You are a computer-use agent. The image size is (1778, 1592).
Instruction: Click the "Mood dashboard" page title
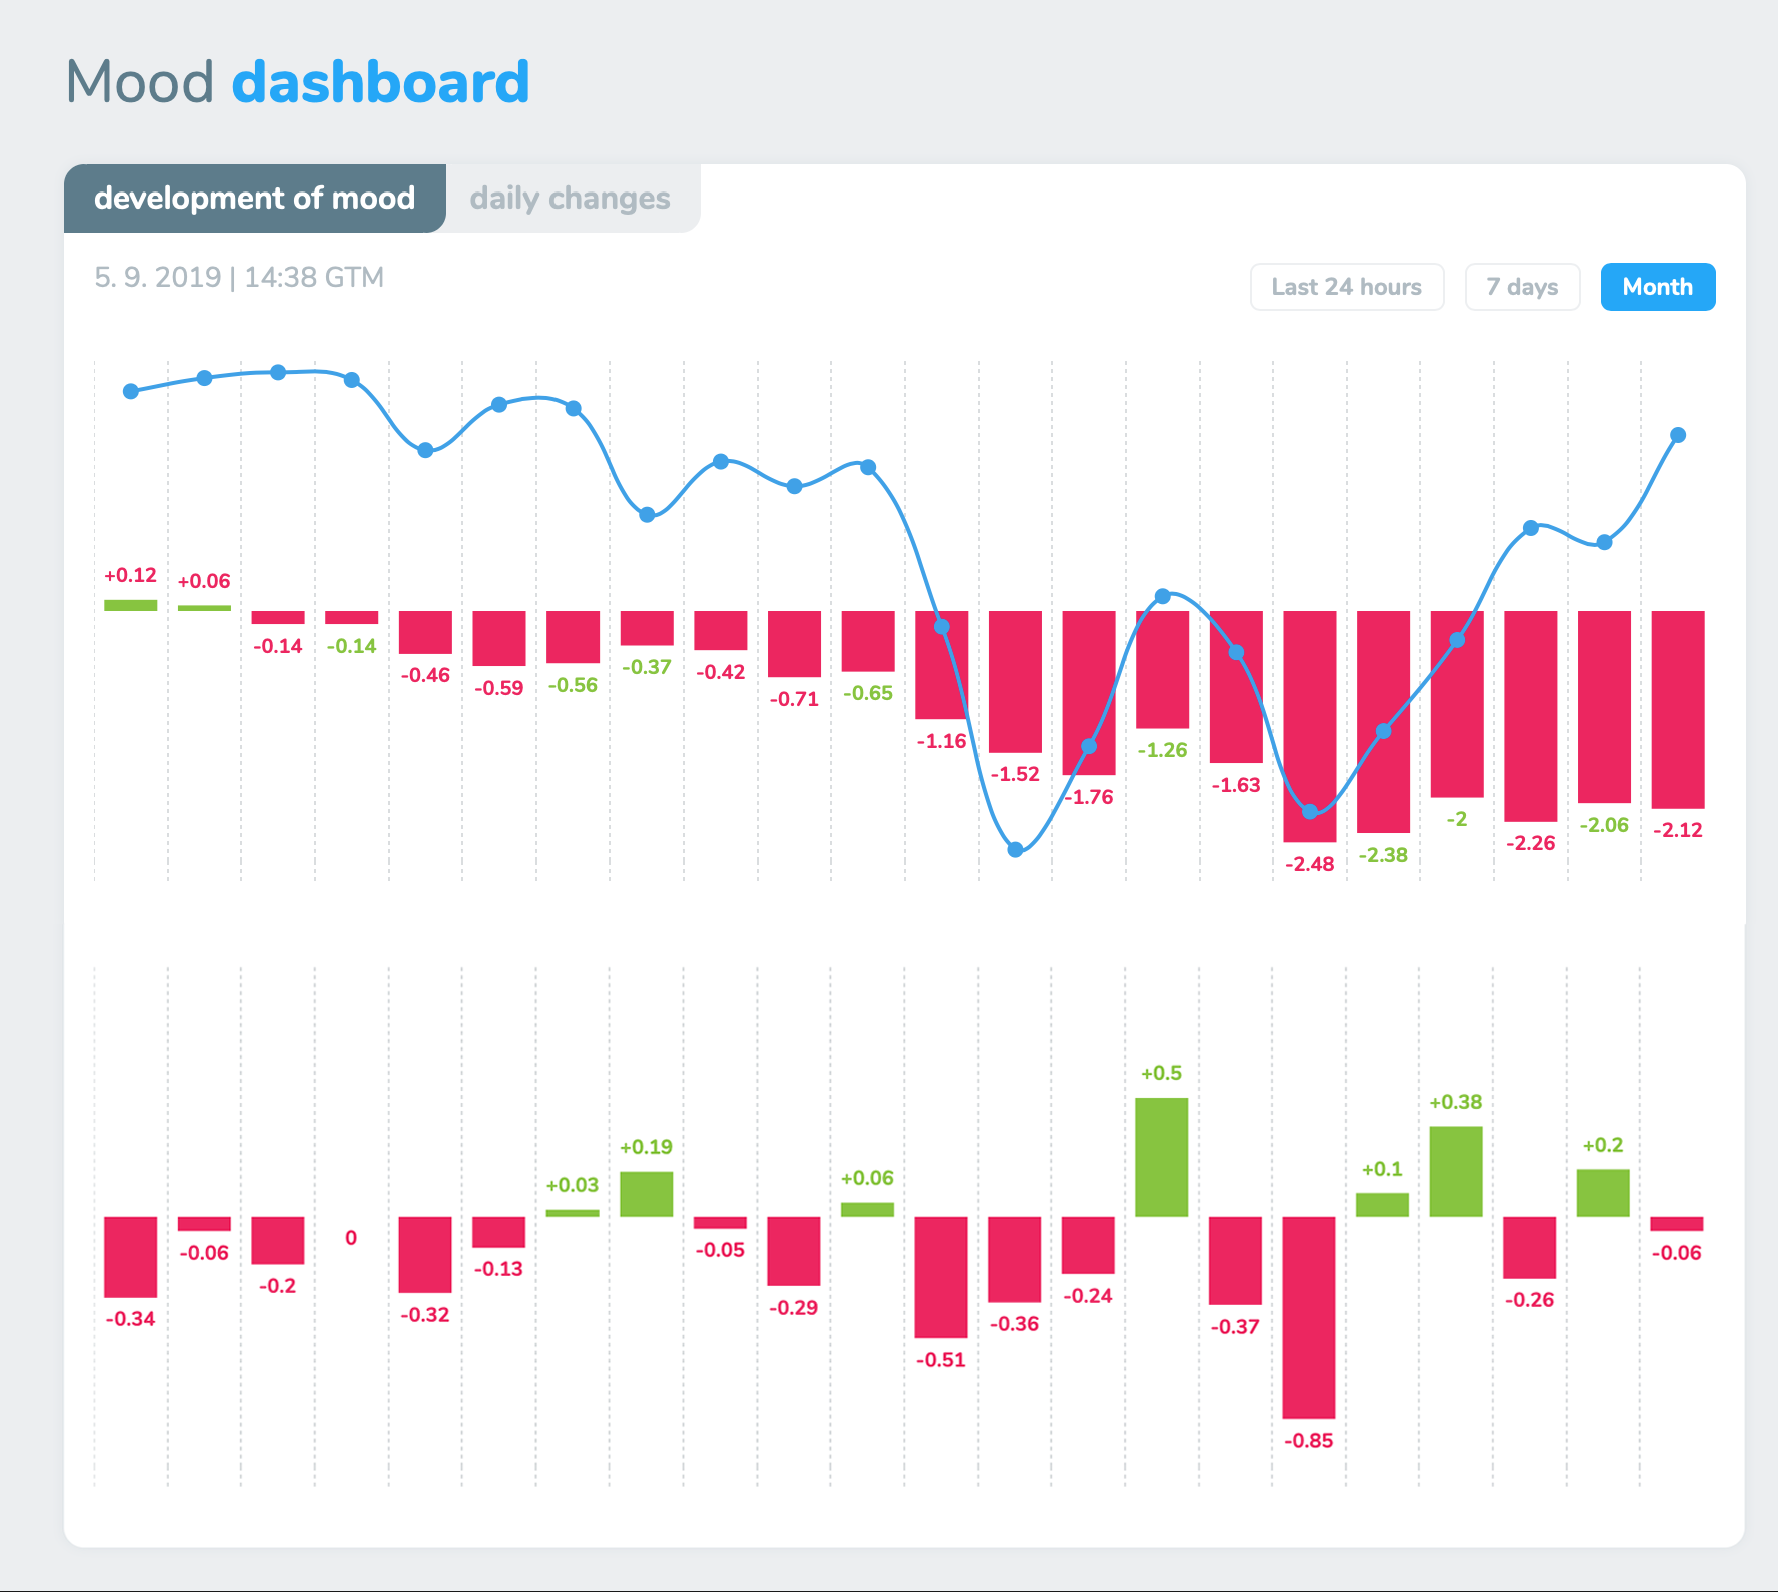[297, 82]
